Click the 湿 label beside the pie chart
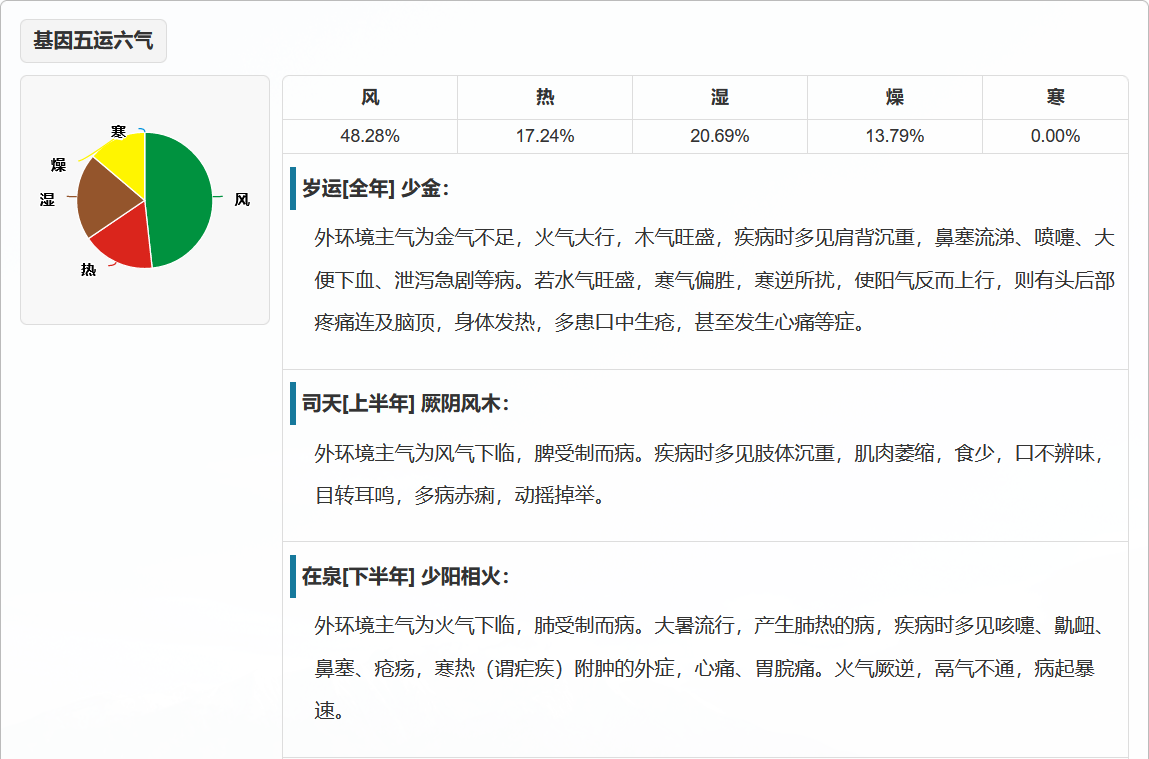 click(x=48, y=199)
